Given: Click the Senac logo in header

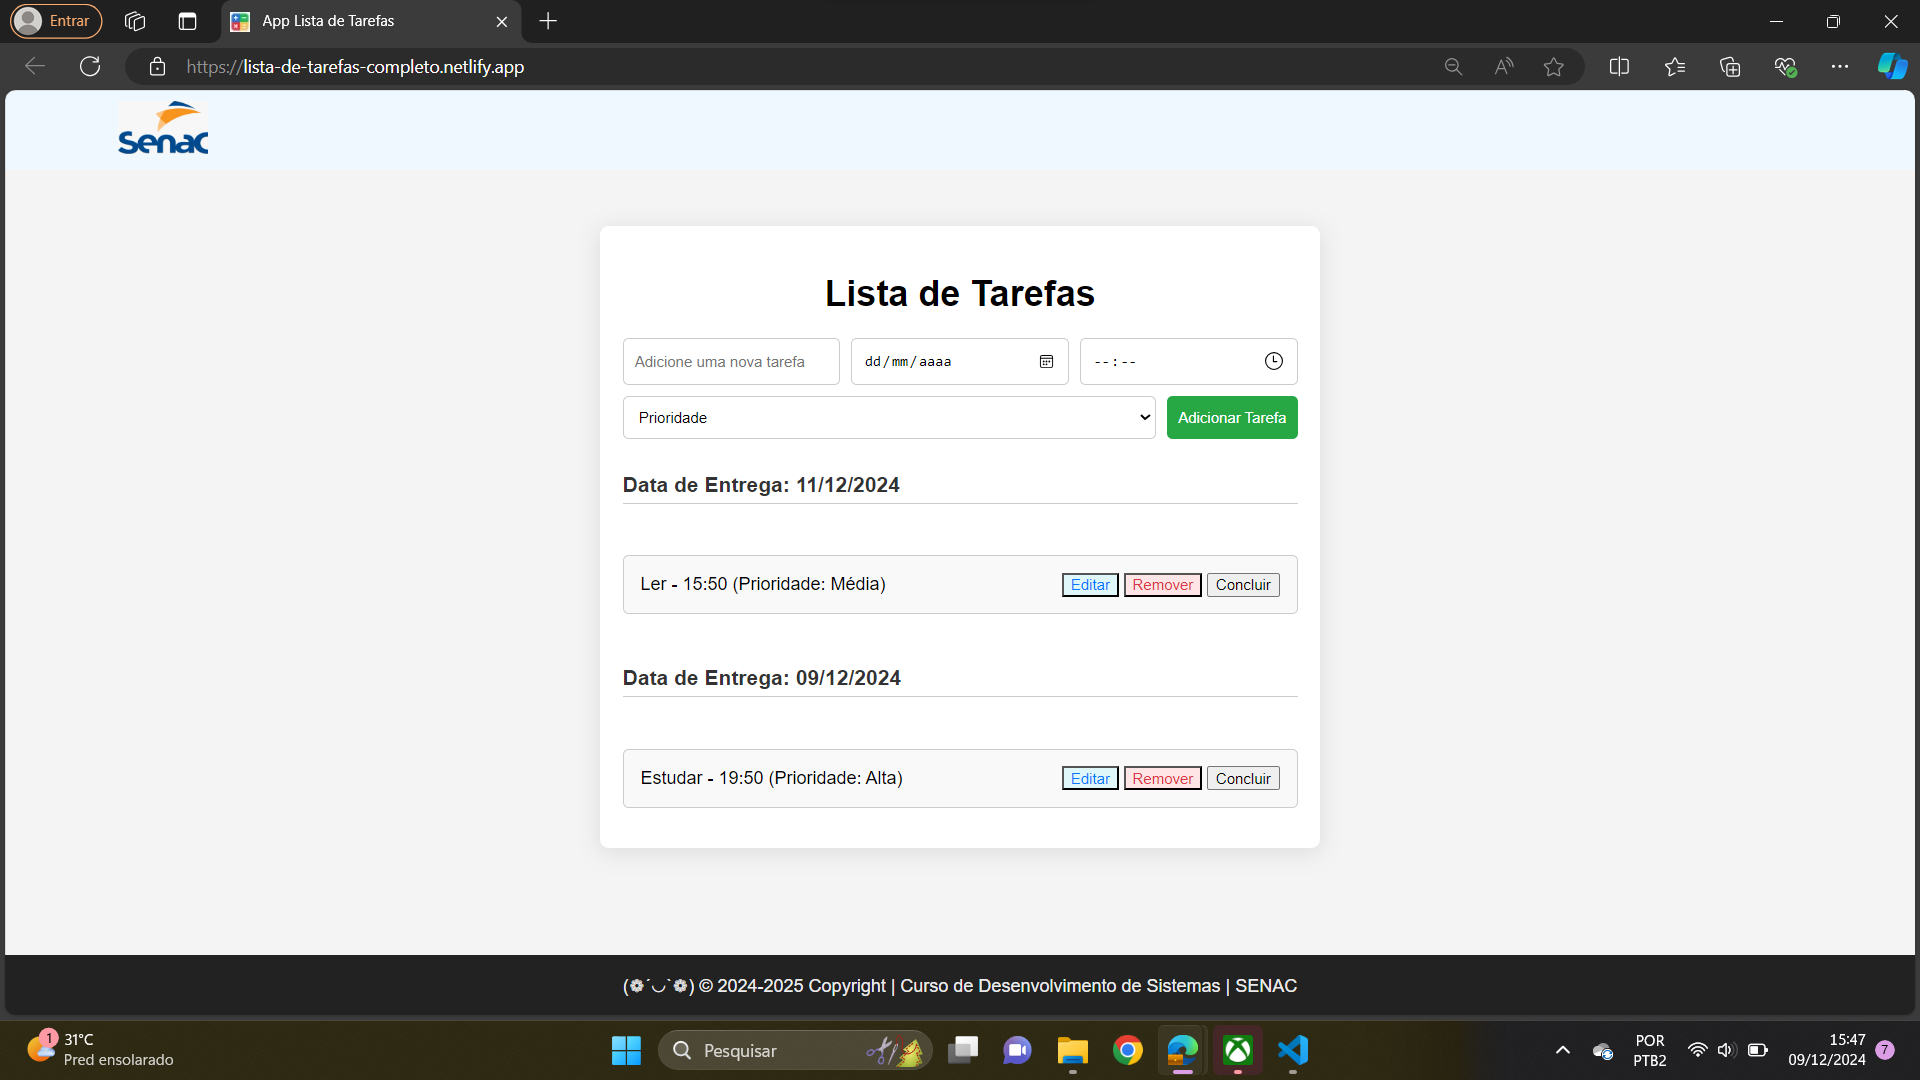Looking at the screenshot, I should pyautogui.click(x=163, y=128).
